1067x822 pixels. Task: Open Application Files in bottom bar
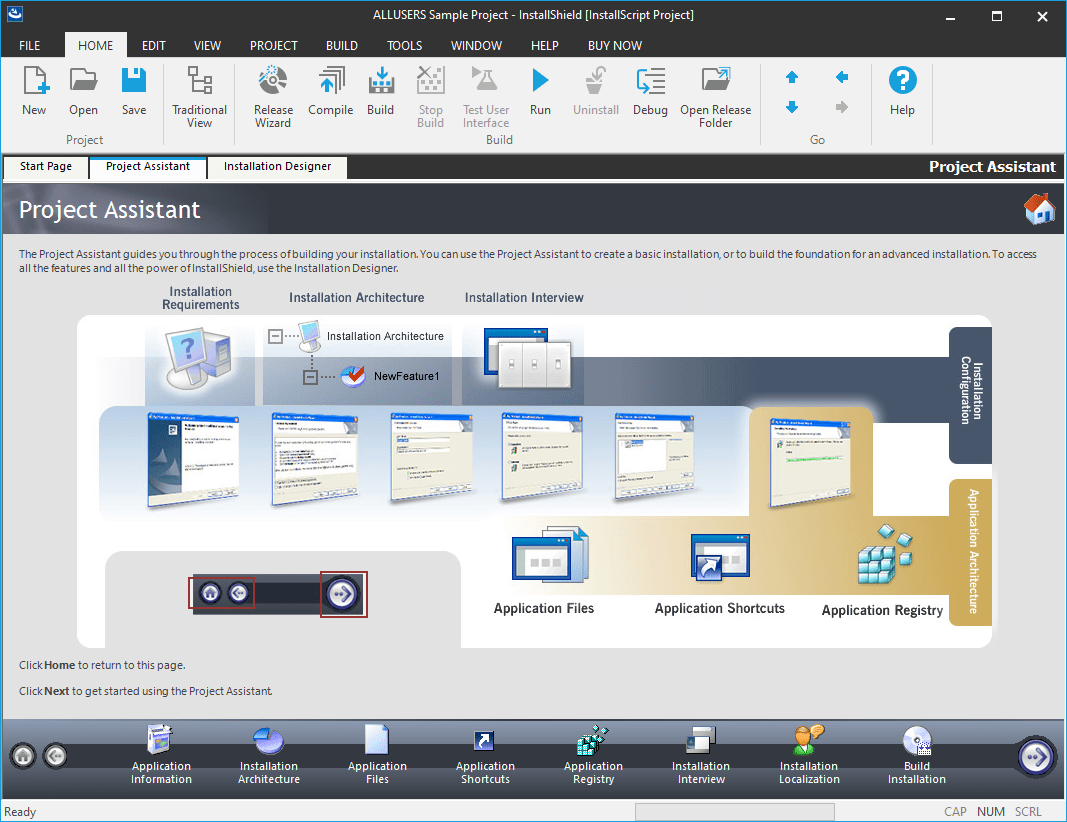377,755
